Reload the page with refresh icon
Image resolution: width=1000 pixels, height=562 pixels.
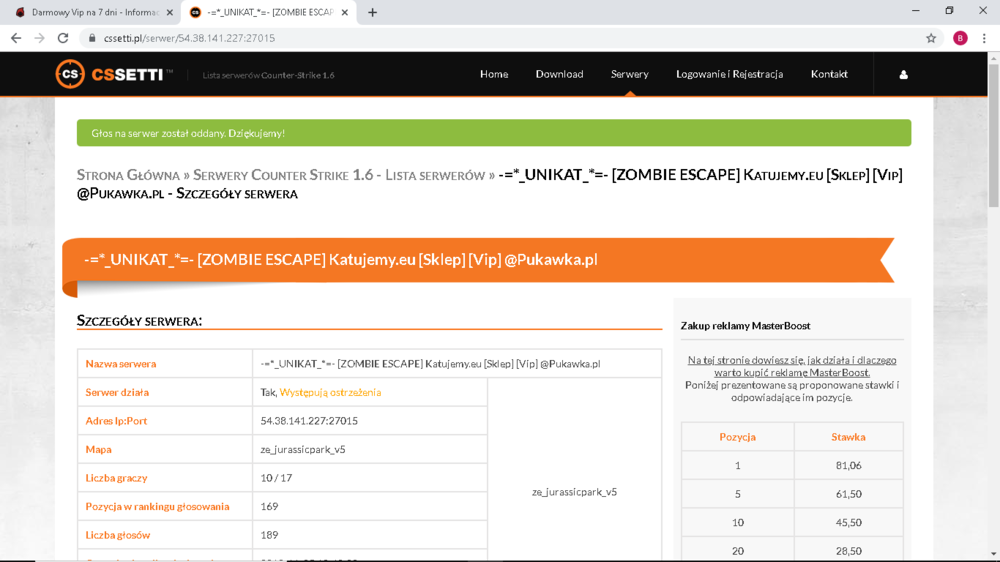coord(63,38)
